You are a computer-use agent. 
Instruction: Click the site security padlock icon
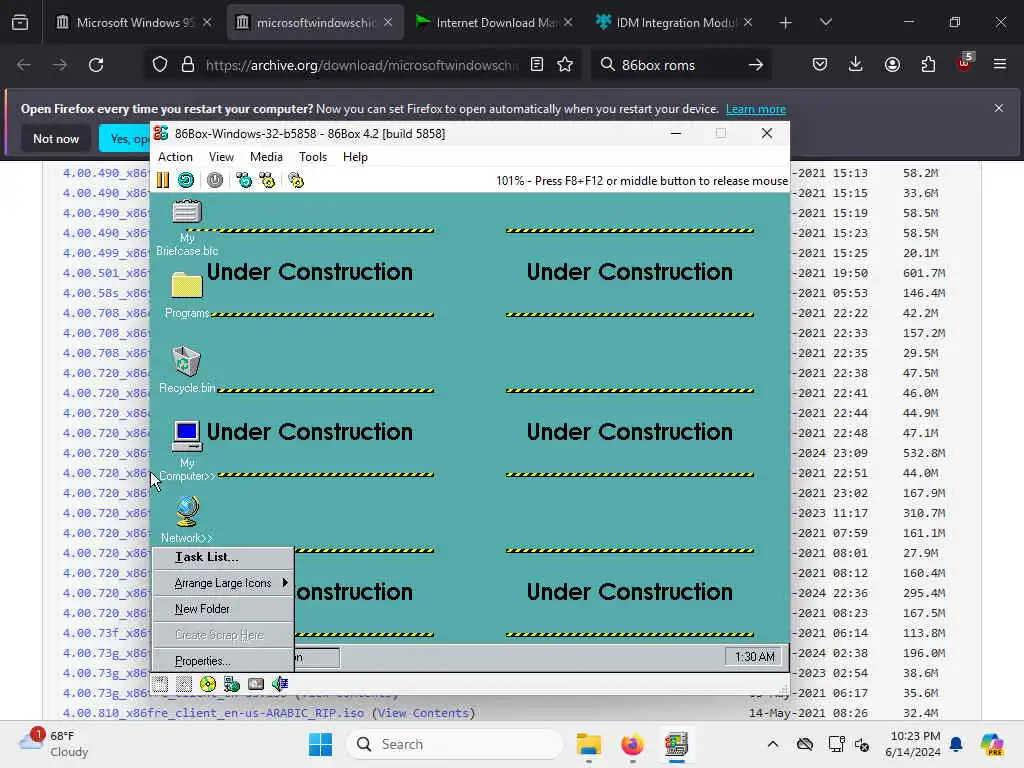point(188,65)
